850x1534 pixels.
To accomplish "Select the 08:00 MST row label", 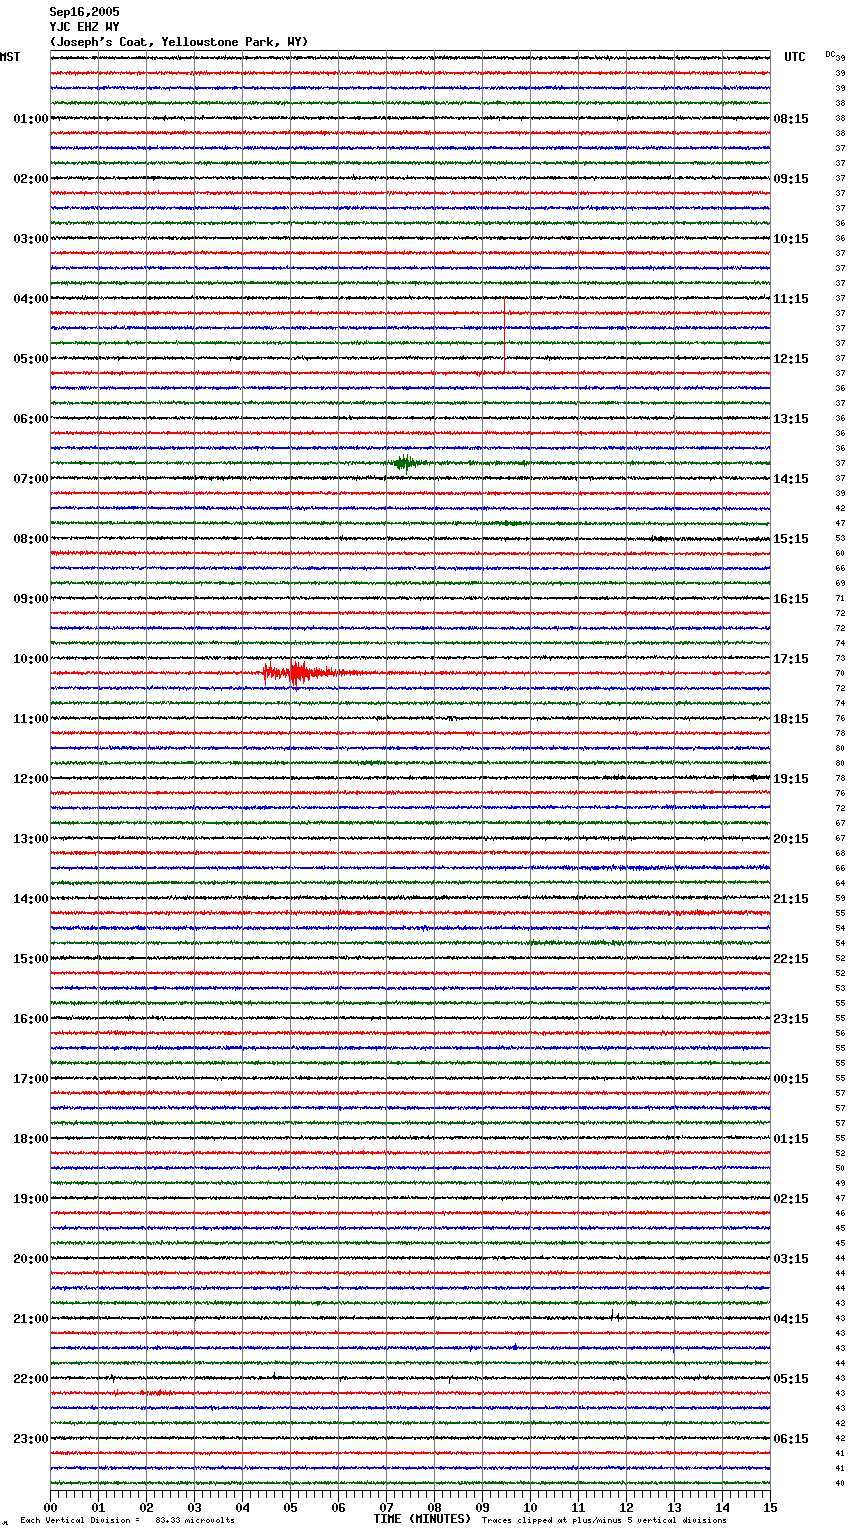I will 31,539.
